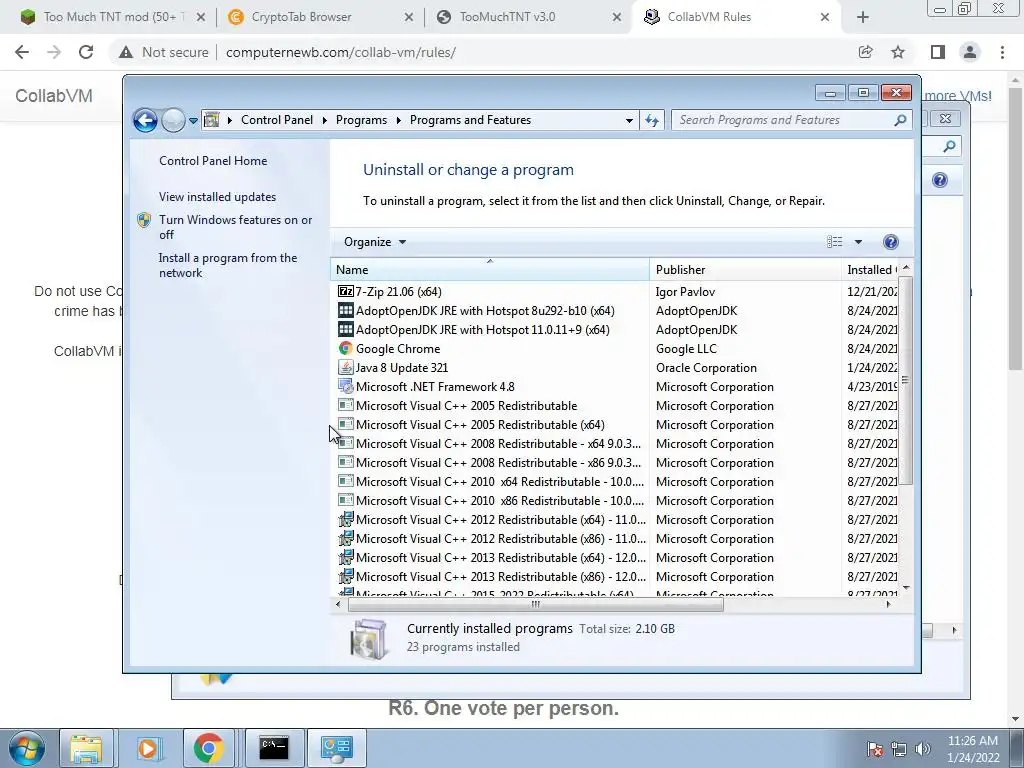Click scroll down arrow of program list
This screenshot has width=1024, height=768.
[905, 588]
